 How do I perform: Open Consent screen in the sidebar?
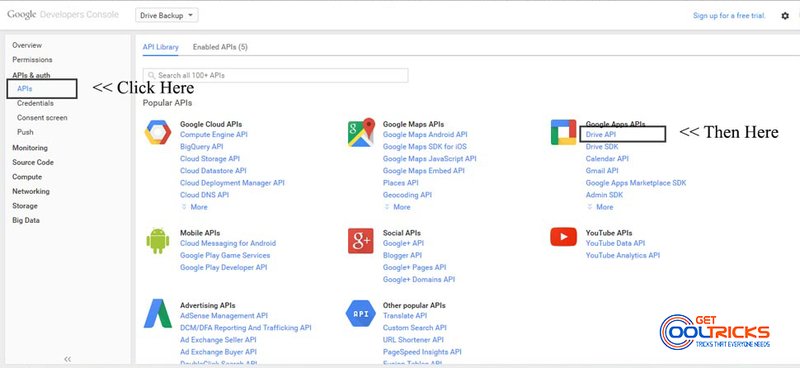point(42,117)
